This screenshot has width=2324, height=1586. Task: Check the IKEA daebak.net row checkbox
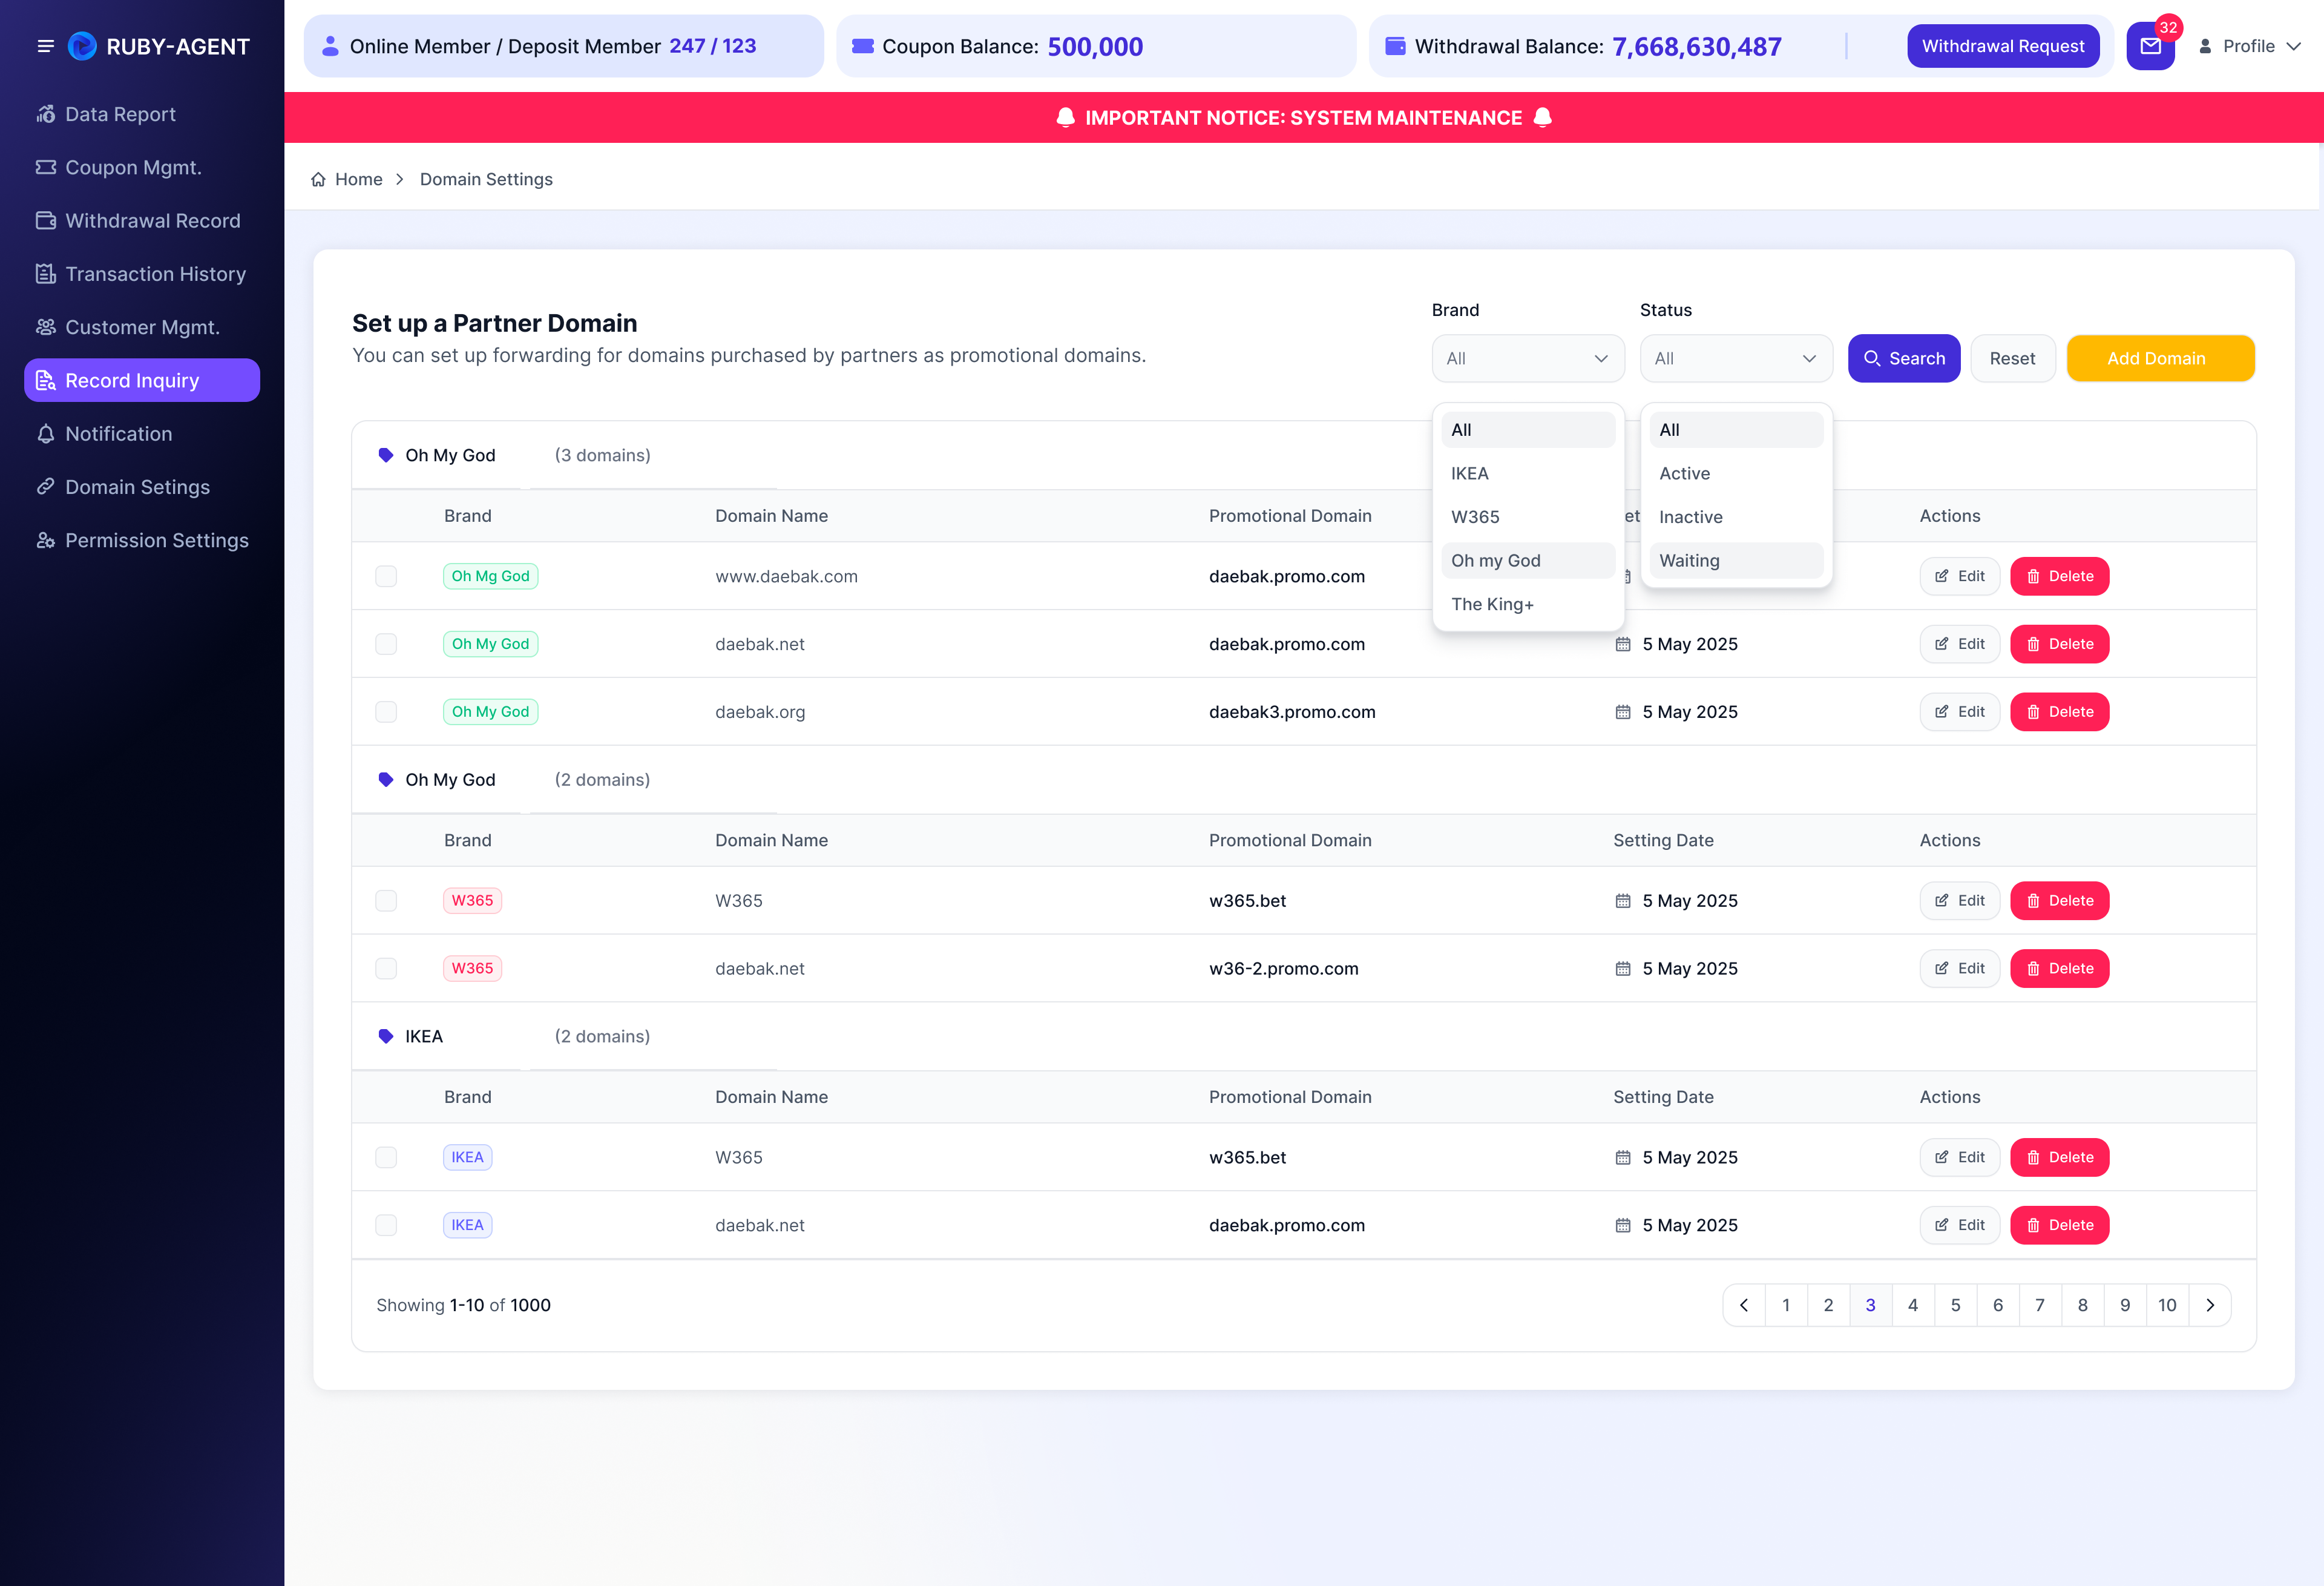(386, 1225)
